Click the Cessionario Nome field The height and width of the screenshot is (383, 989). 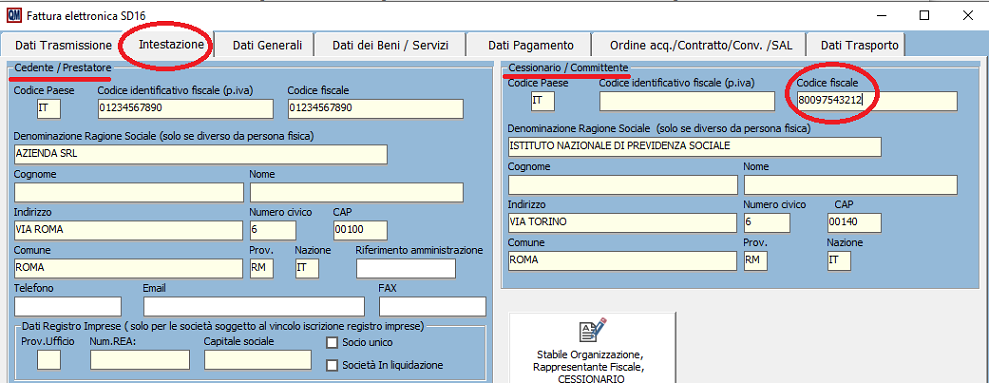pos(851,185)
